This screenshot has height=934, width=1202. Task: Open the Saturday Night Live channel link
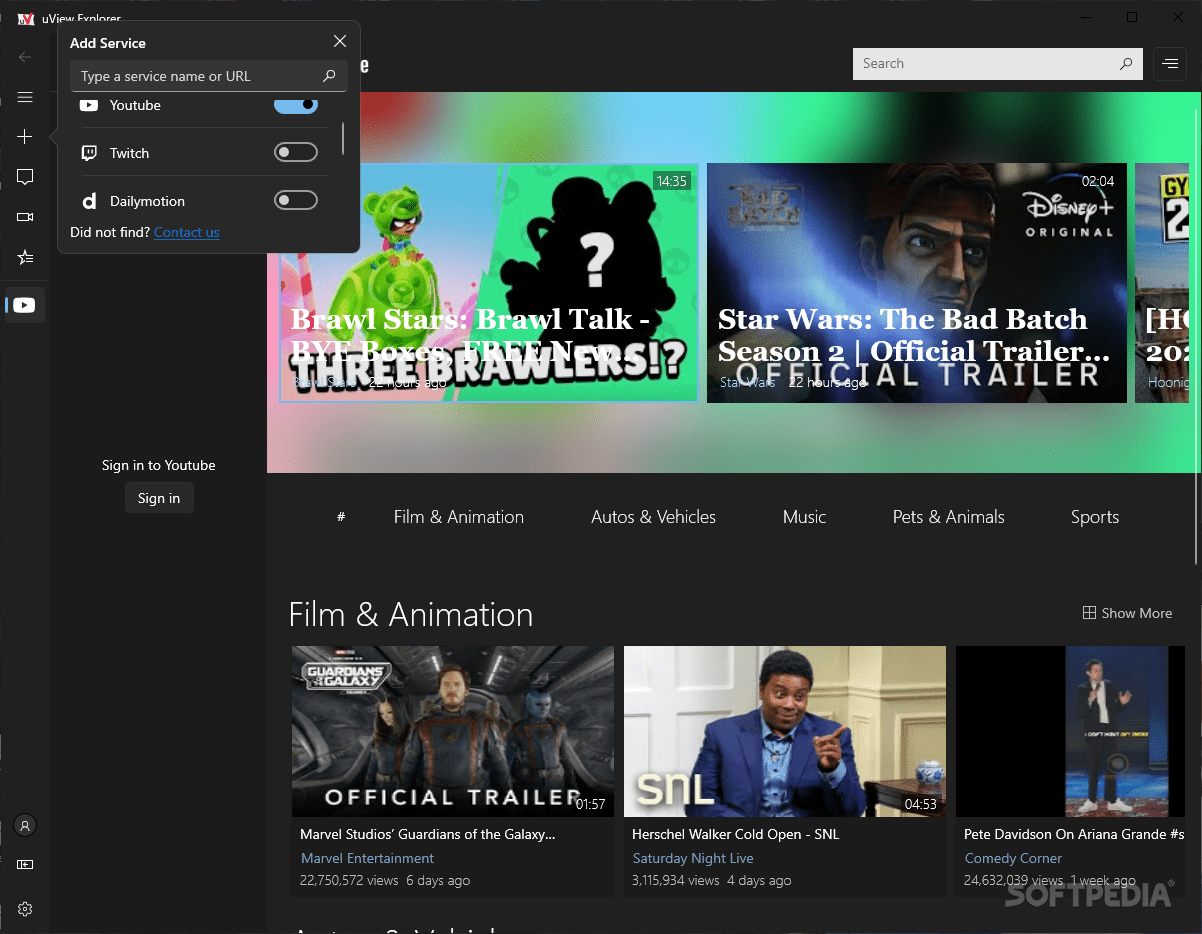click(693, 858)
